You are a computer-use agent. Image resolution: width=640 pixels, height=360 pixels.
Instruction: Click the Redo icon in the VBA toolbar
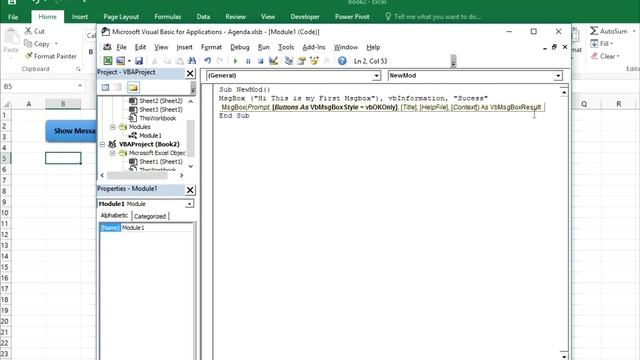coord(220,61)
